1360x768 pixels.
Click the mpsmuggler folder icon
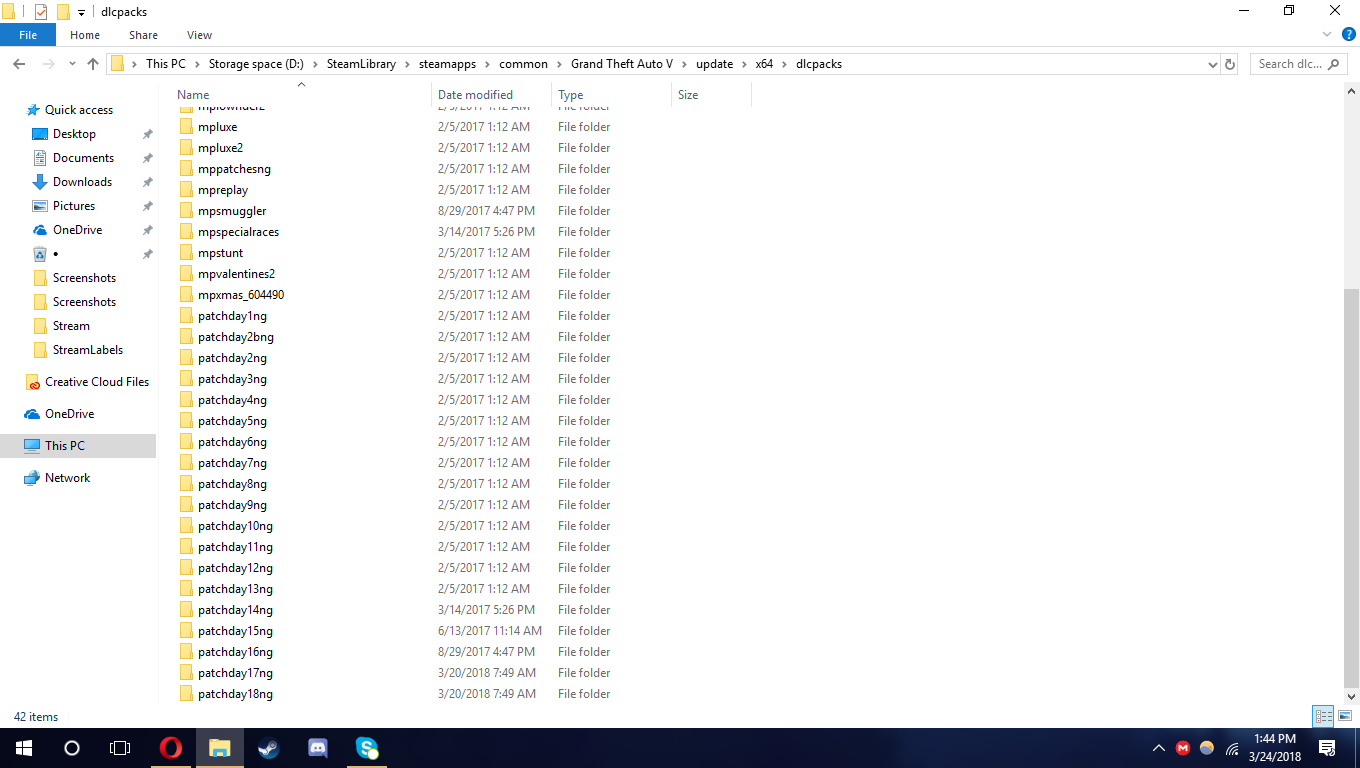pyautogui.click(x=186, y=211)
